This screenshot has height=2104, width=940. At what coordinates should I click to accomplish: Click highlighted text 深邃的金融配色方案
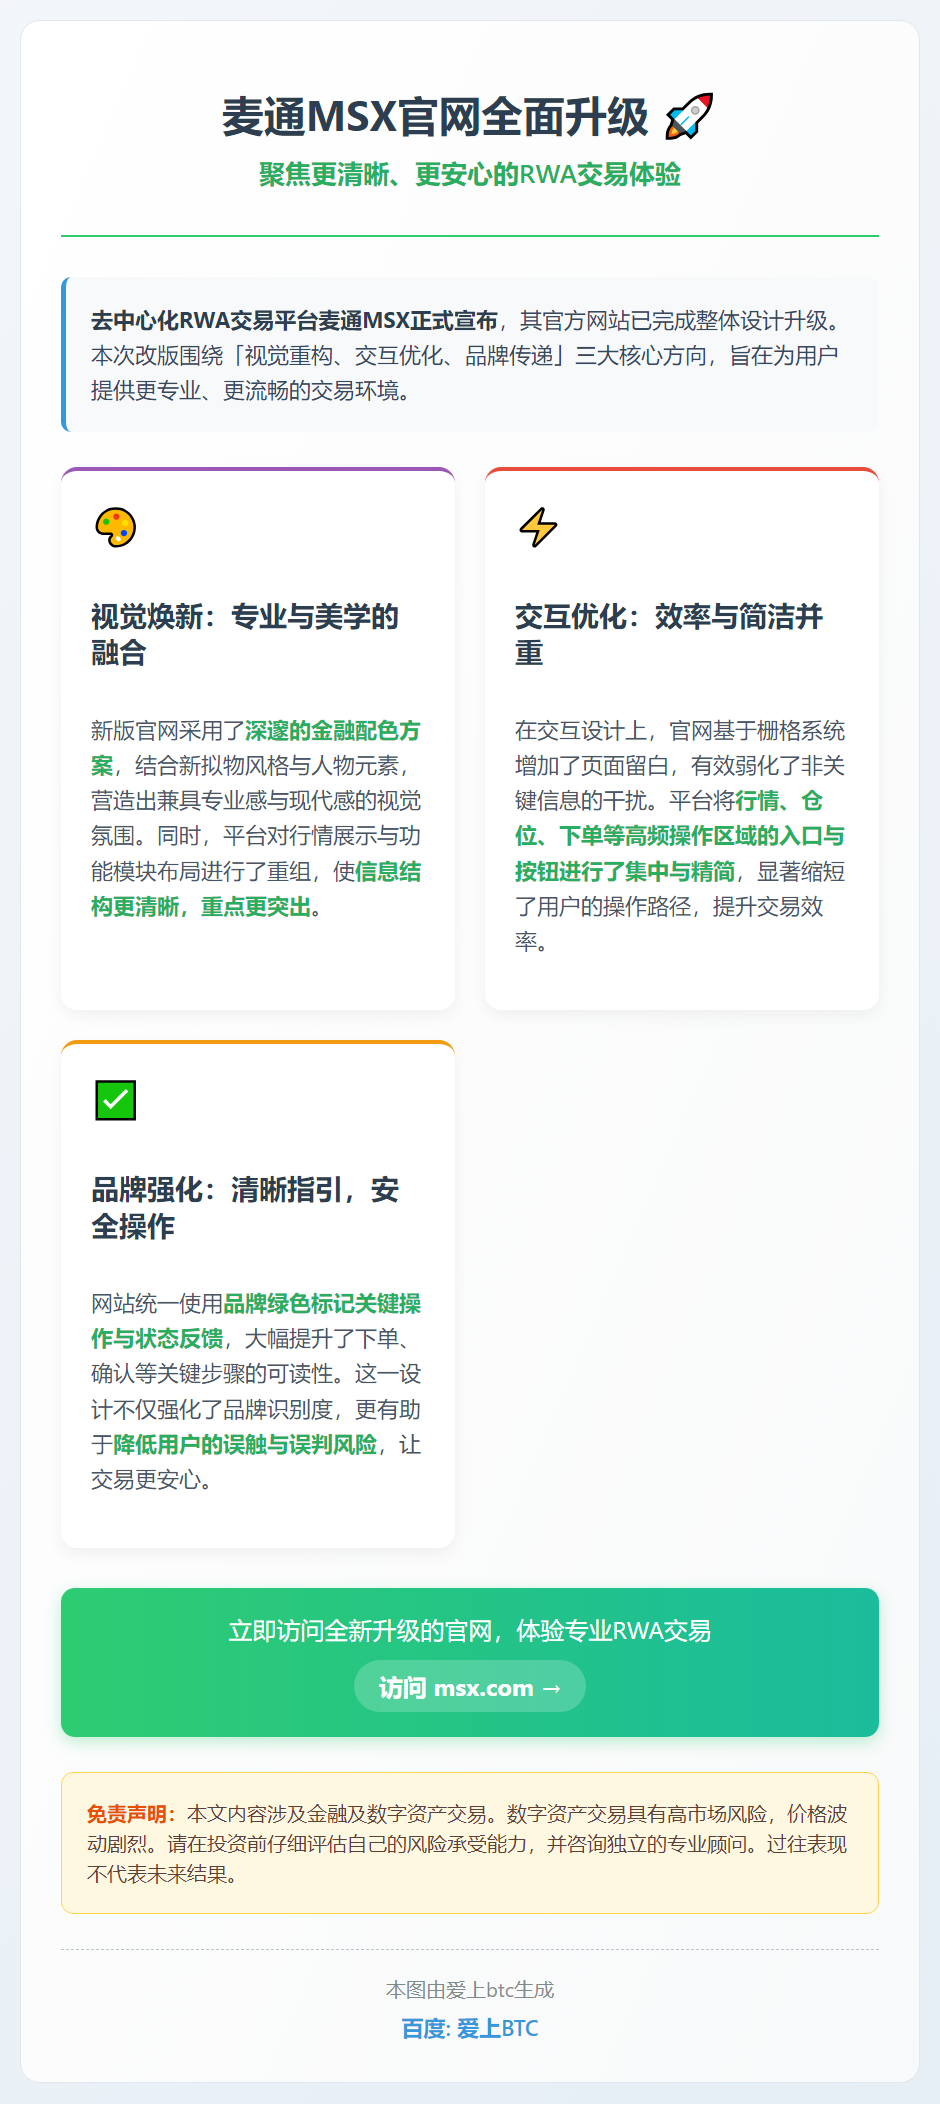256,748
